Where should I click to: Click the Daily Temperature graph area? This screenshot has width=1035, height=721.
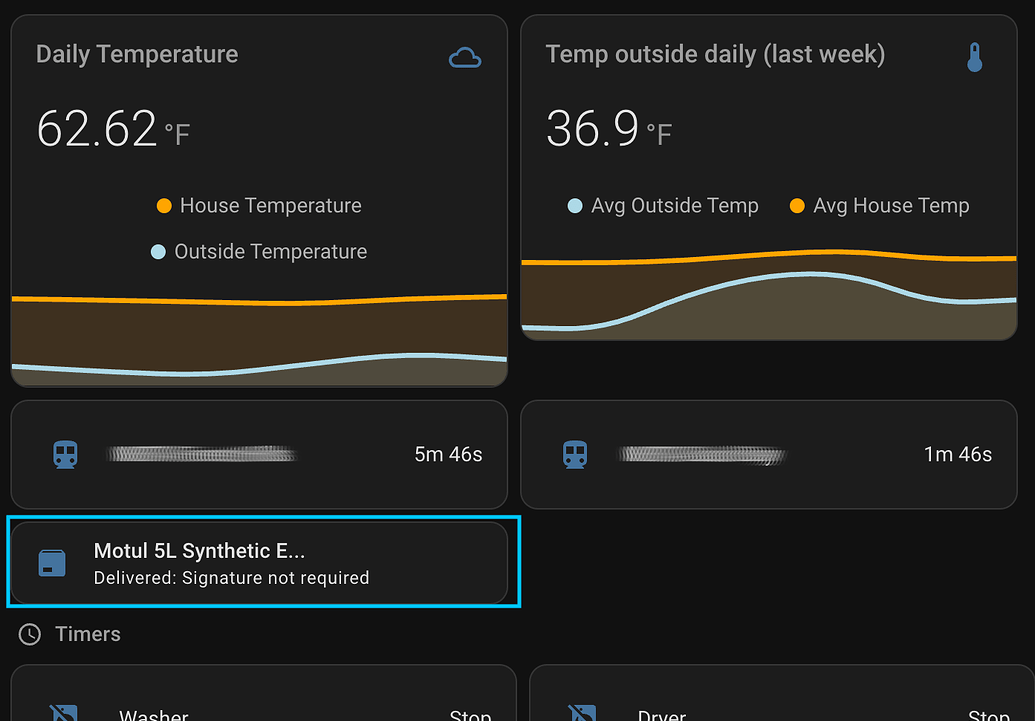[x=259, y=340]
